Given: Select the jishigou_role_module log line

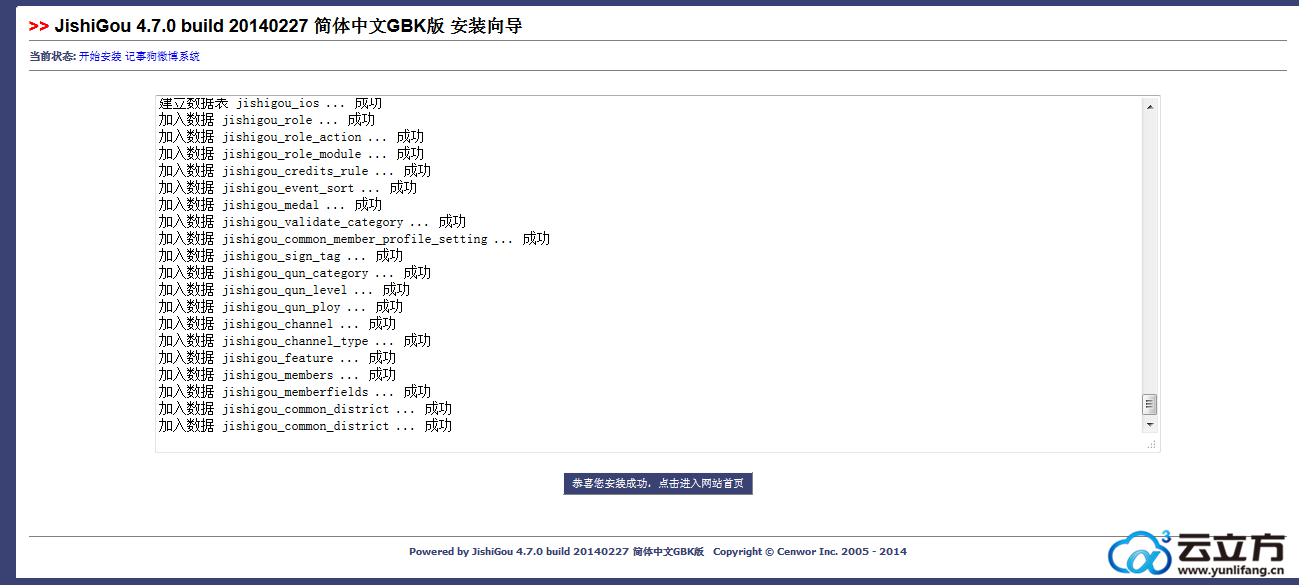Looking at the screenshot, I should [291, 154].
